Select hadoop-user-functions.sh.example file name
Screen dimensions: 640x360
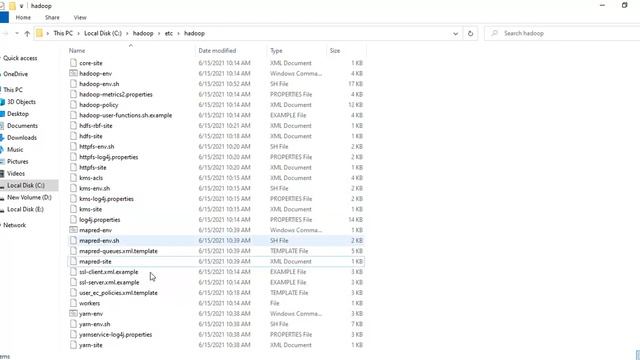[x=126, y=115]
